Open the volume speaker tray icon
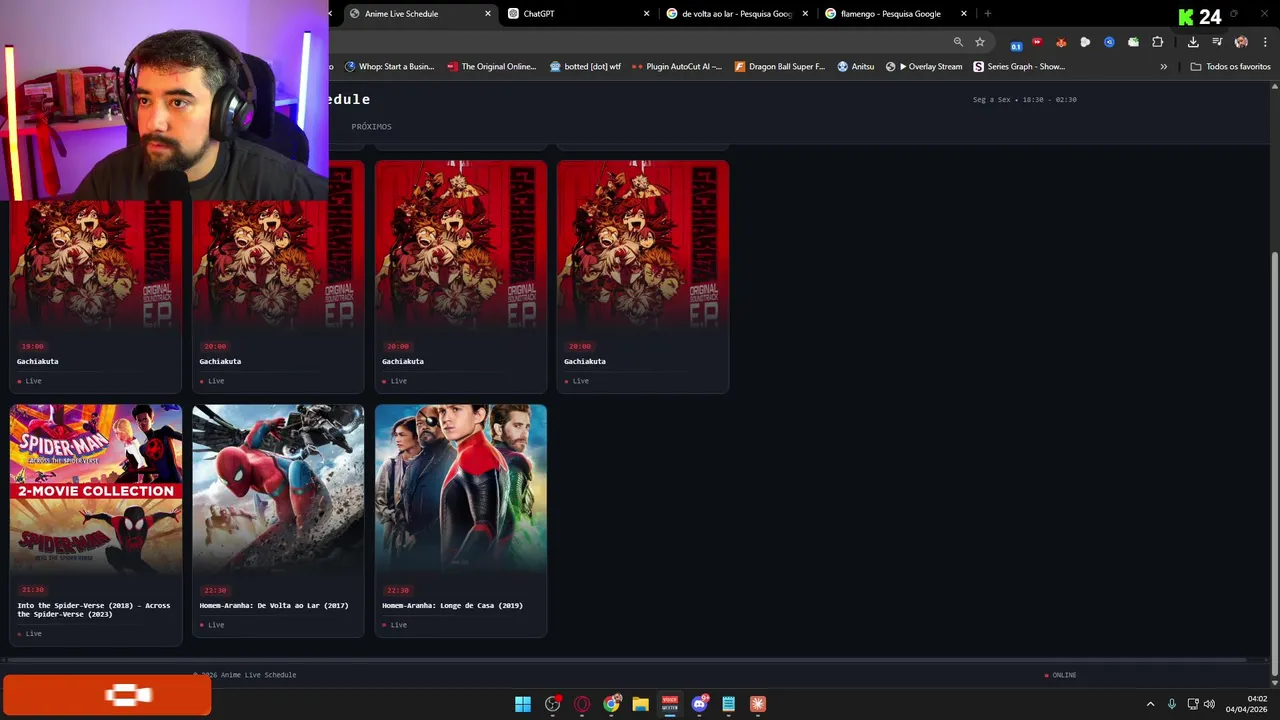This screenshot has width=1280, height=720. (x=1209, y=704)
